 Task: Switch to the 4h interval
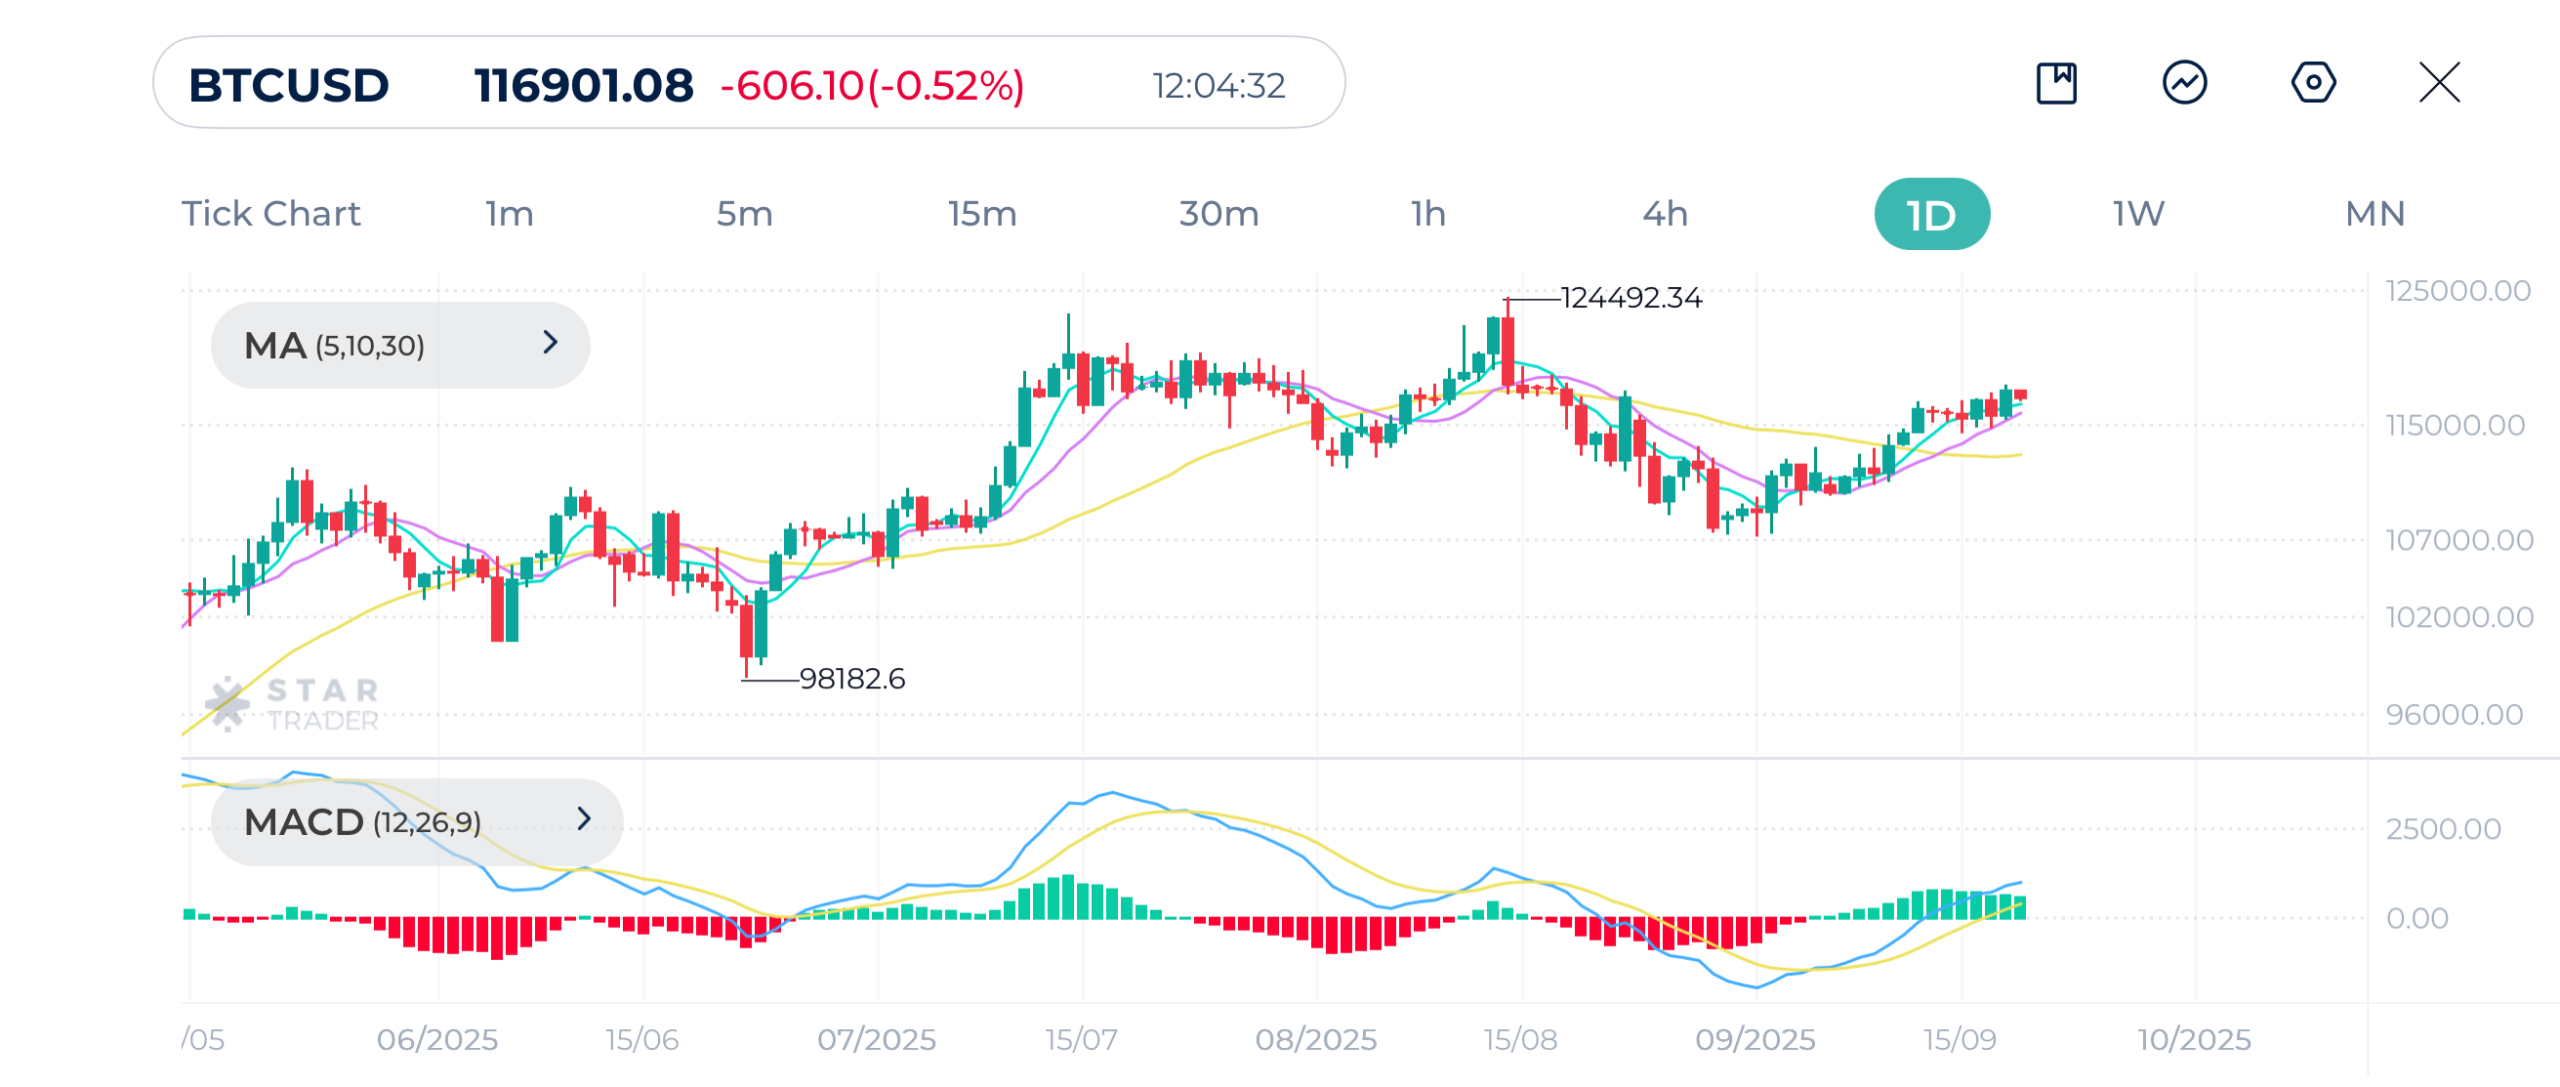pos(1664,213)
